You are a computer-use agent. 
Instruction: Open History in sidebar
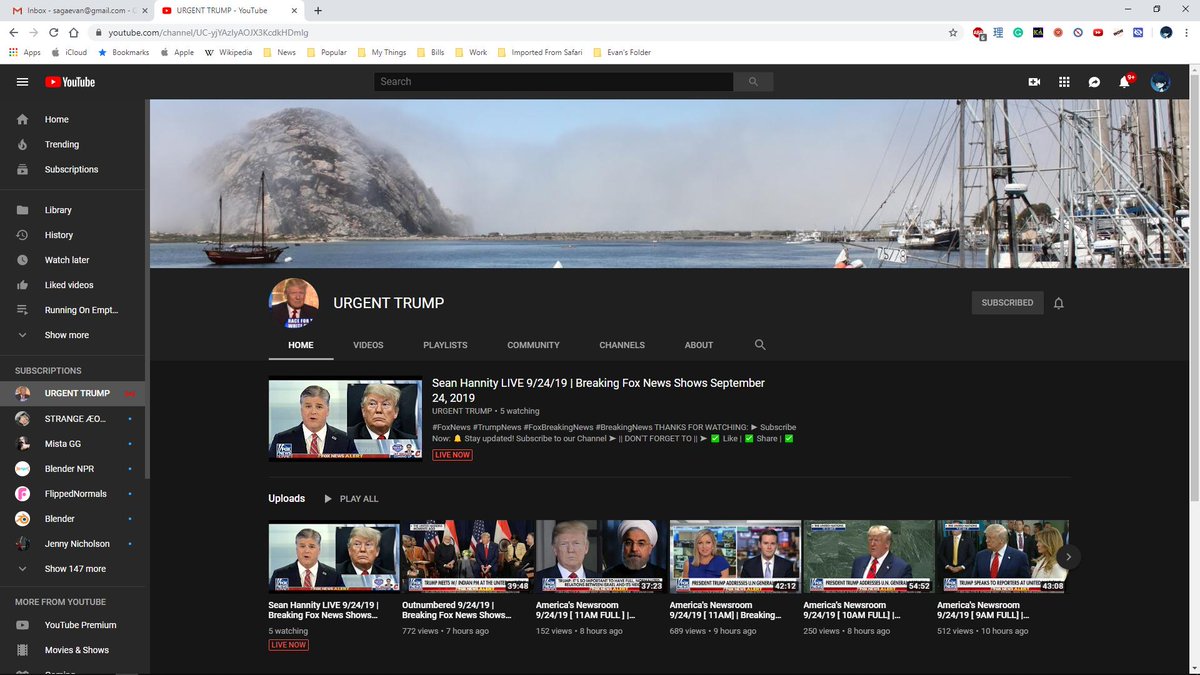click(x=74, y=235)
